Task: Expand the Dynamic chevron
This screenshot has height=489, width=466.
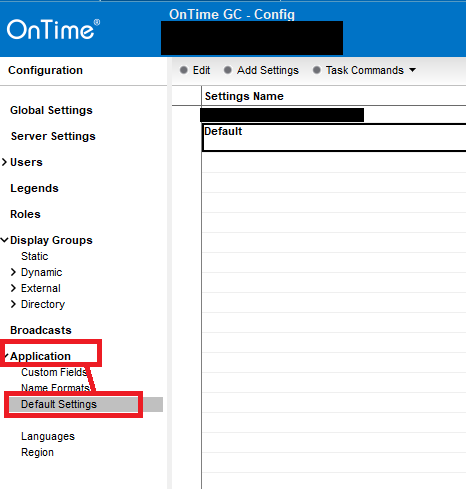Action: [x=13, y=272]
